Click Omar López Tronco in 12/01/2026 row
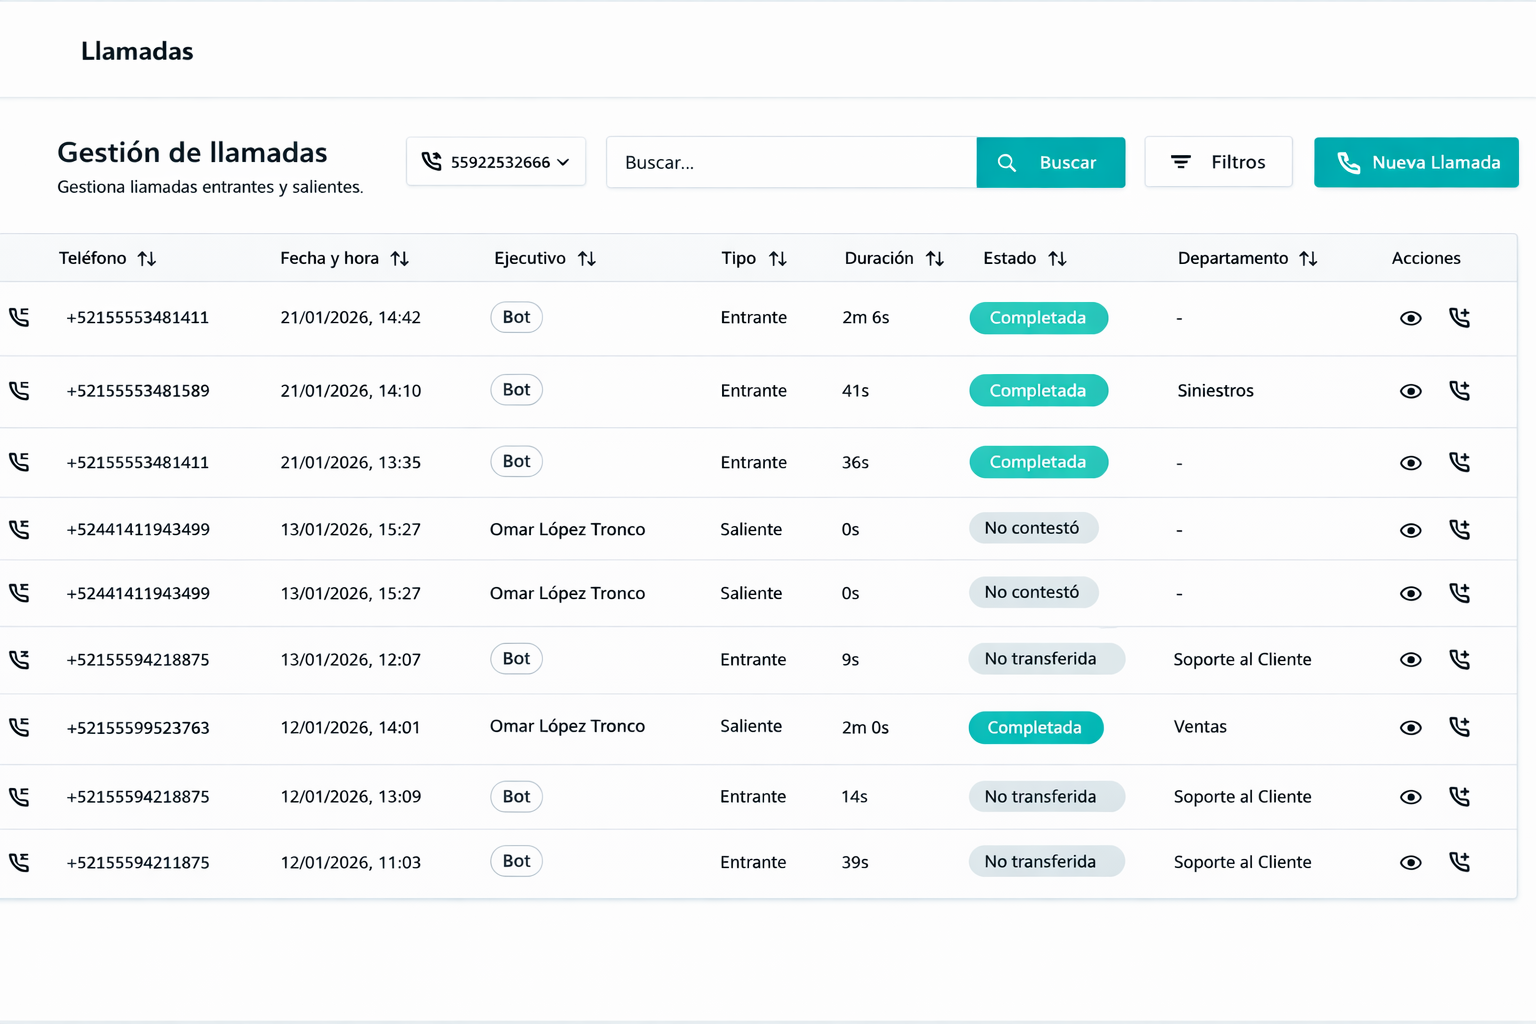This screenshot has height=1024, width=1536. coord(567,726)
